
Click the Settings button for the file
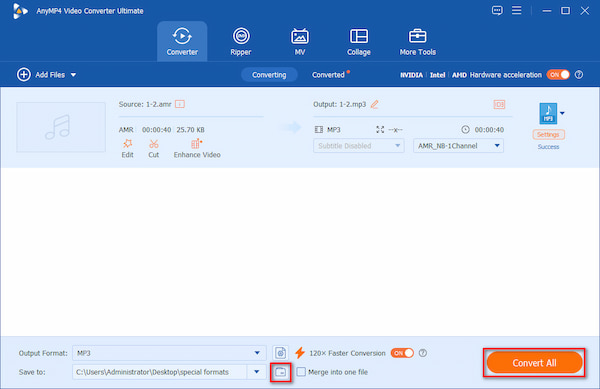point(548,135)
